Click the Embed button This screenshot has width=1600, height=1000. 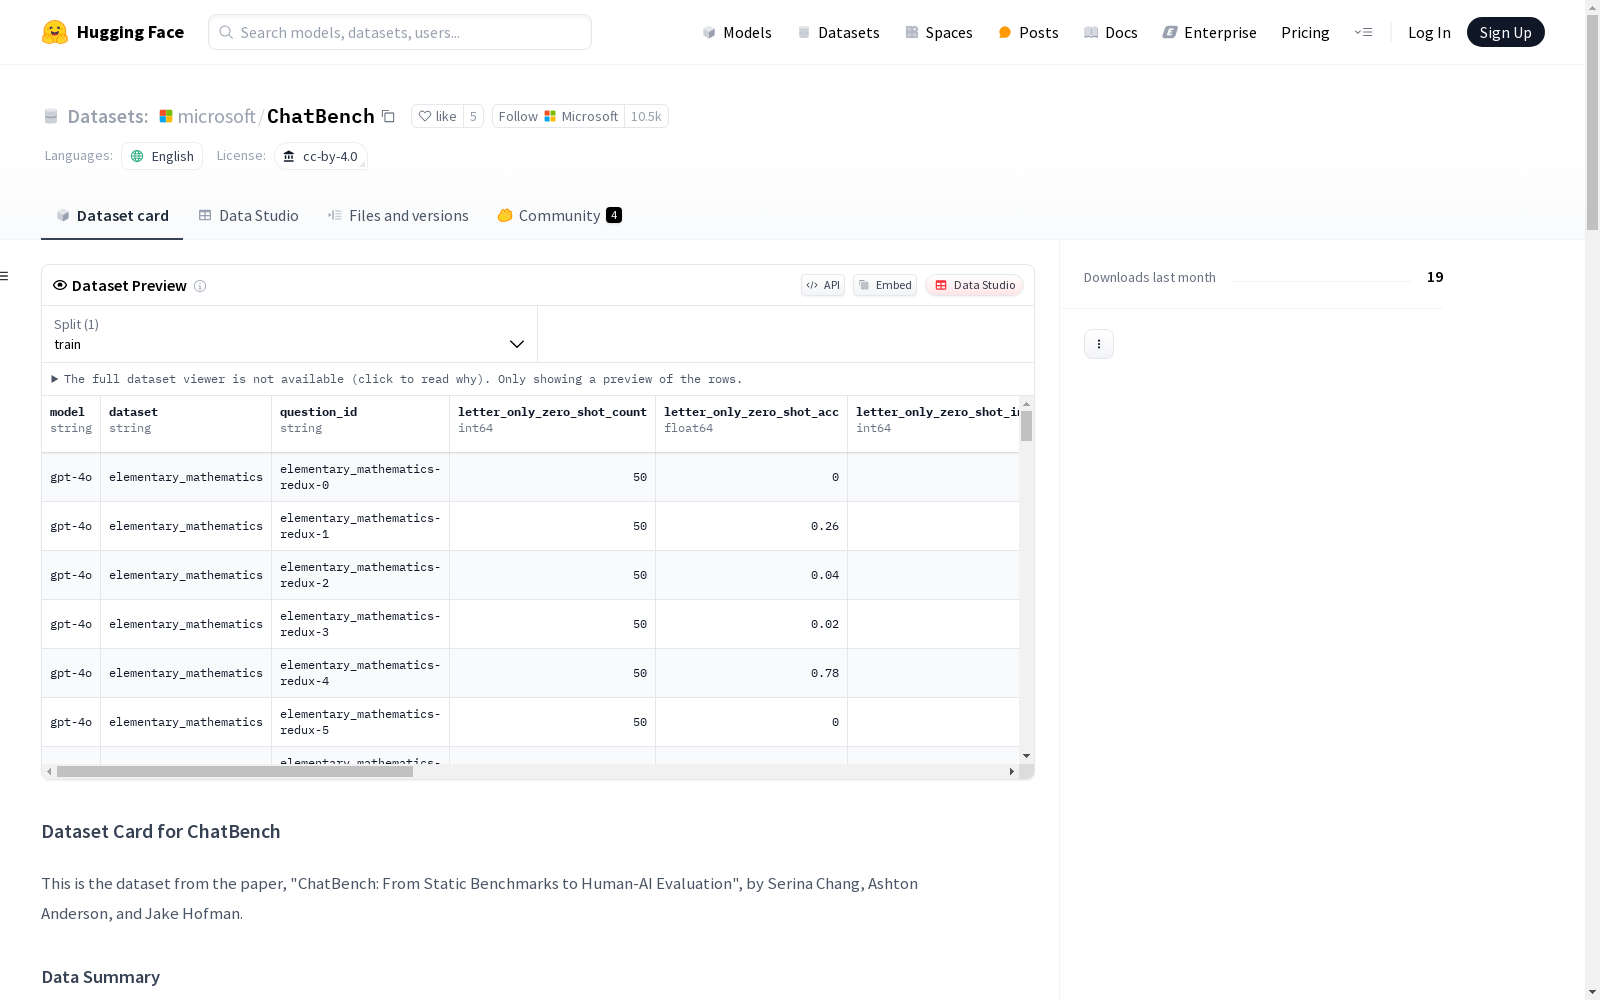885,285
